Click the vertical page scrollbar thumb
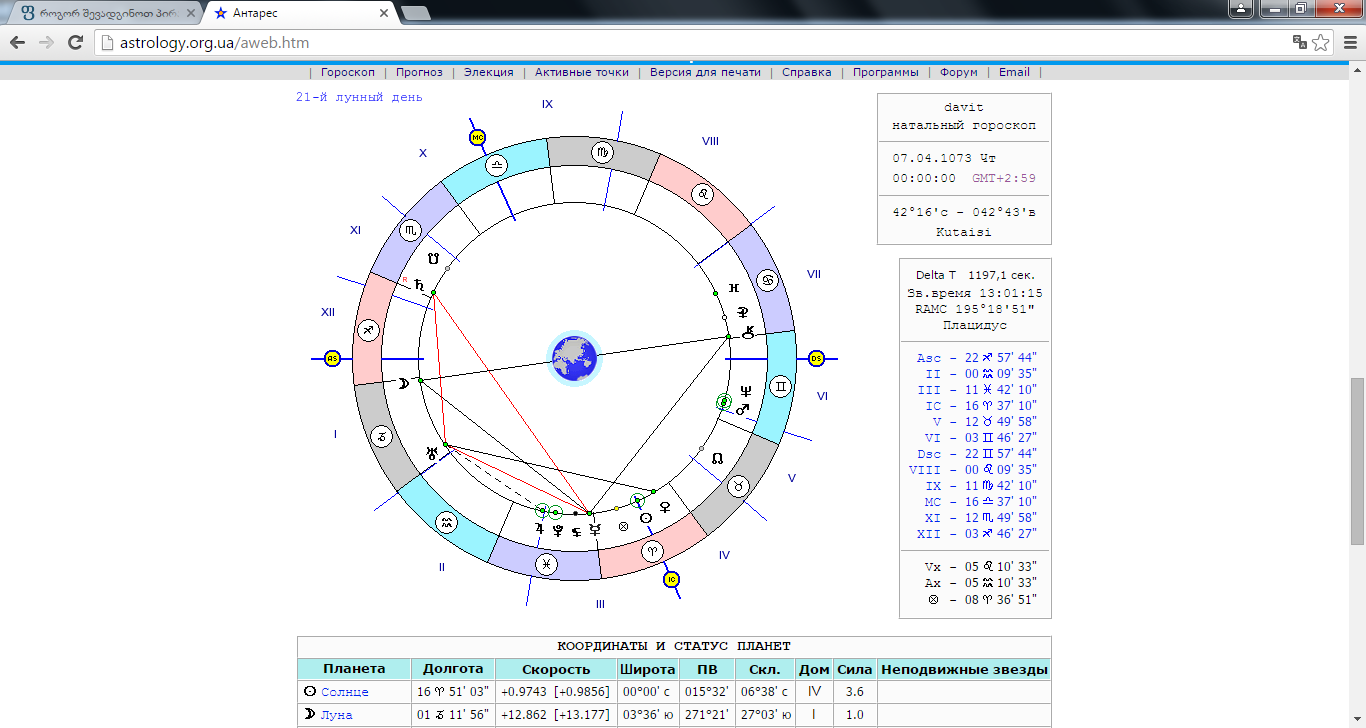Screen dimensions: 1366x728 tap(1357, 461)
